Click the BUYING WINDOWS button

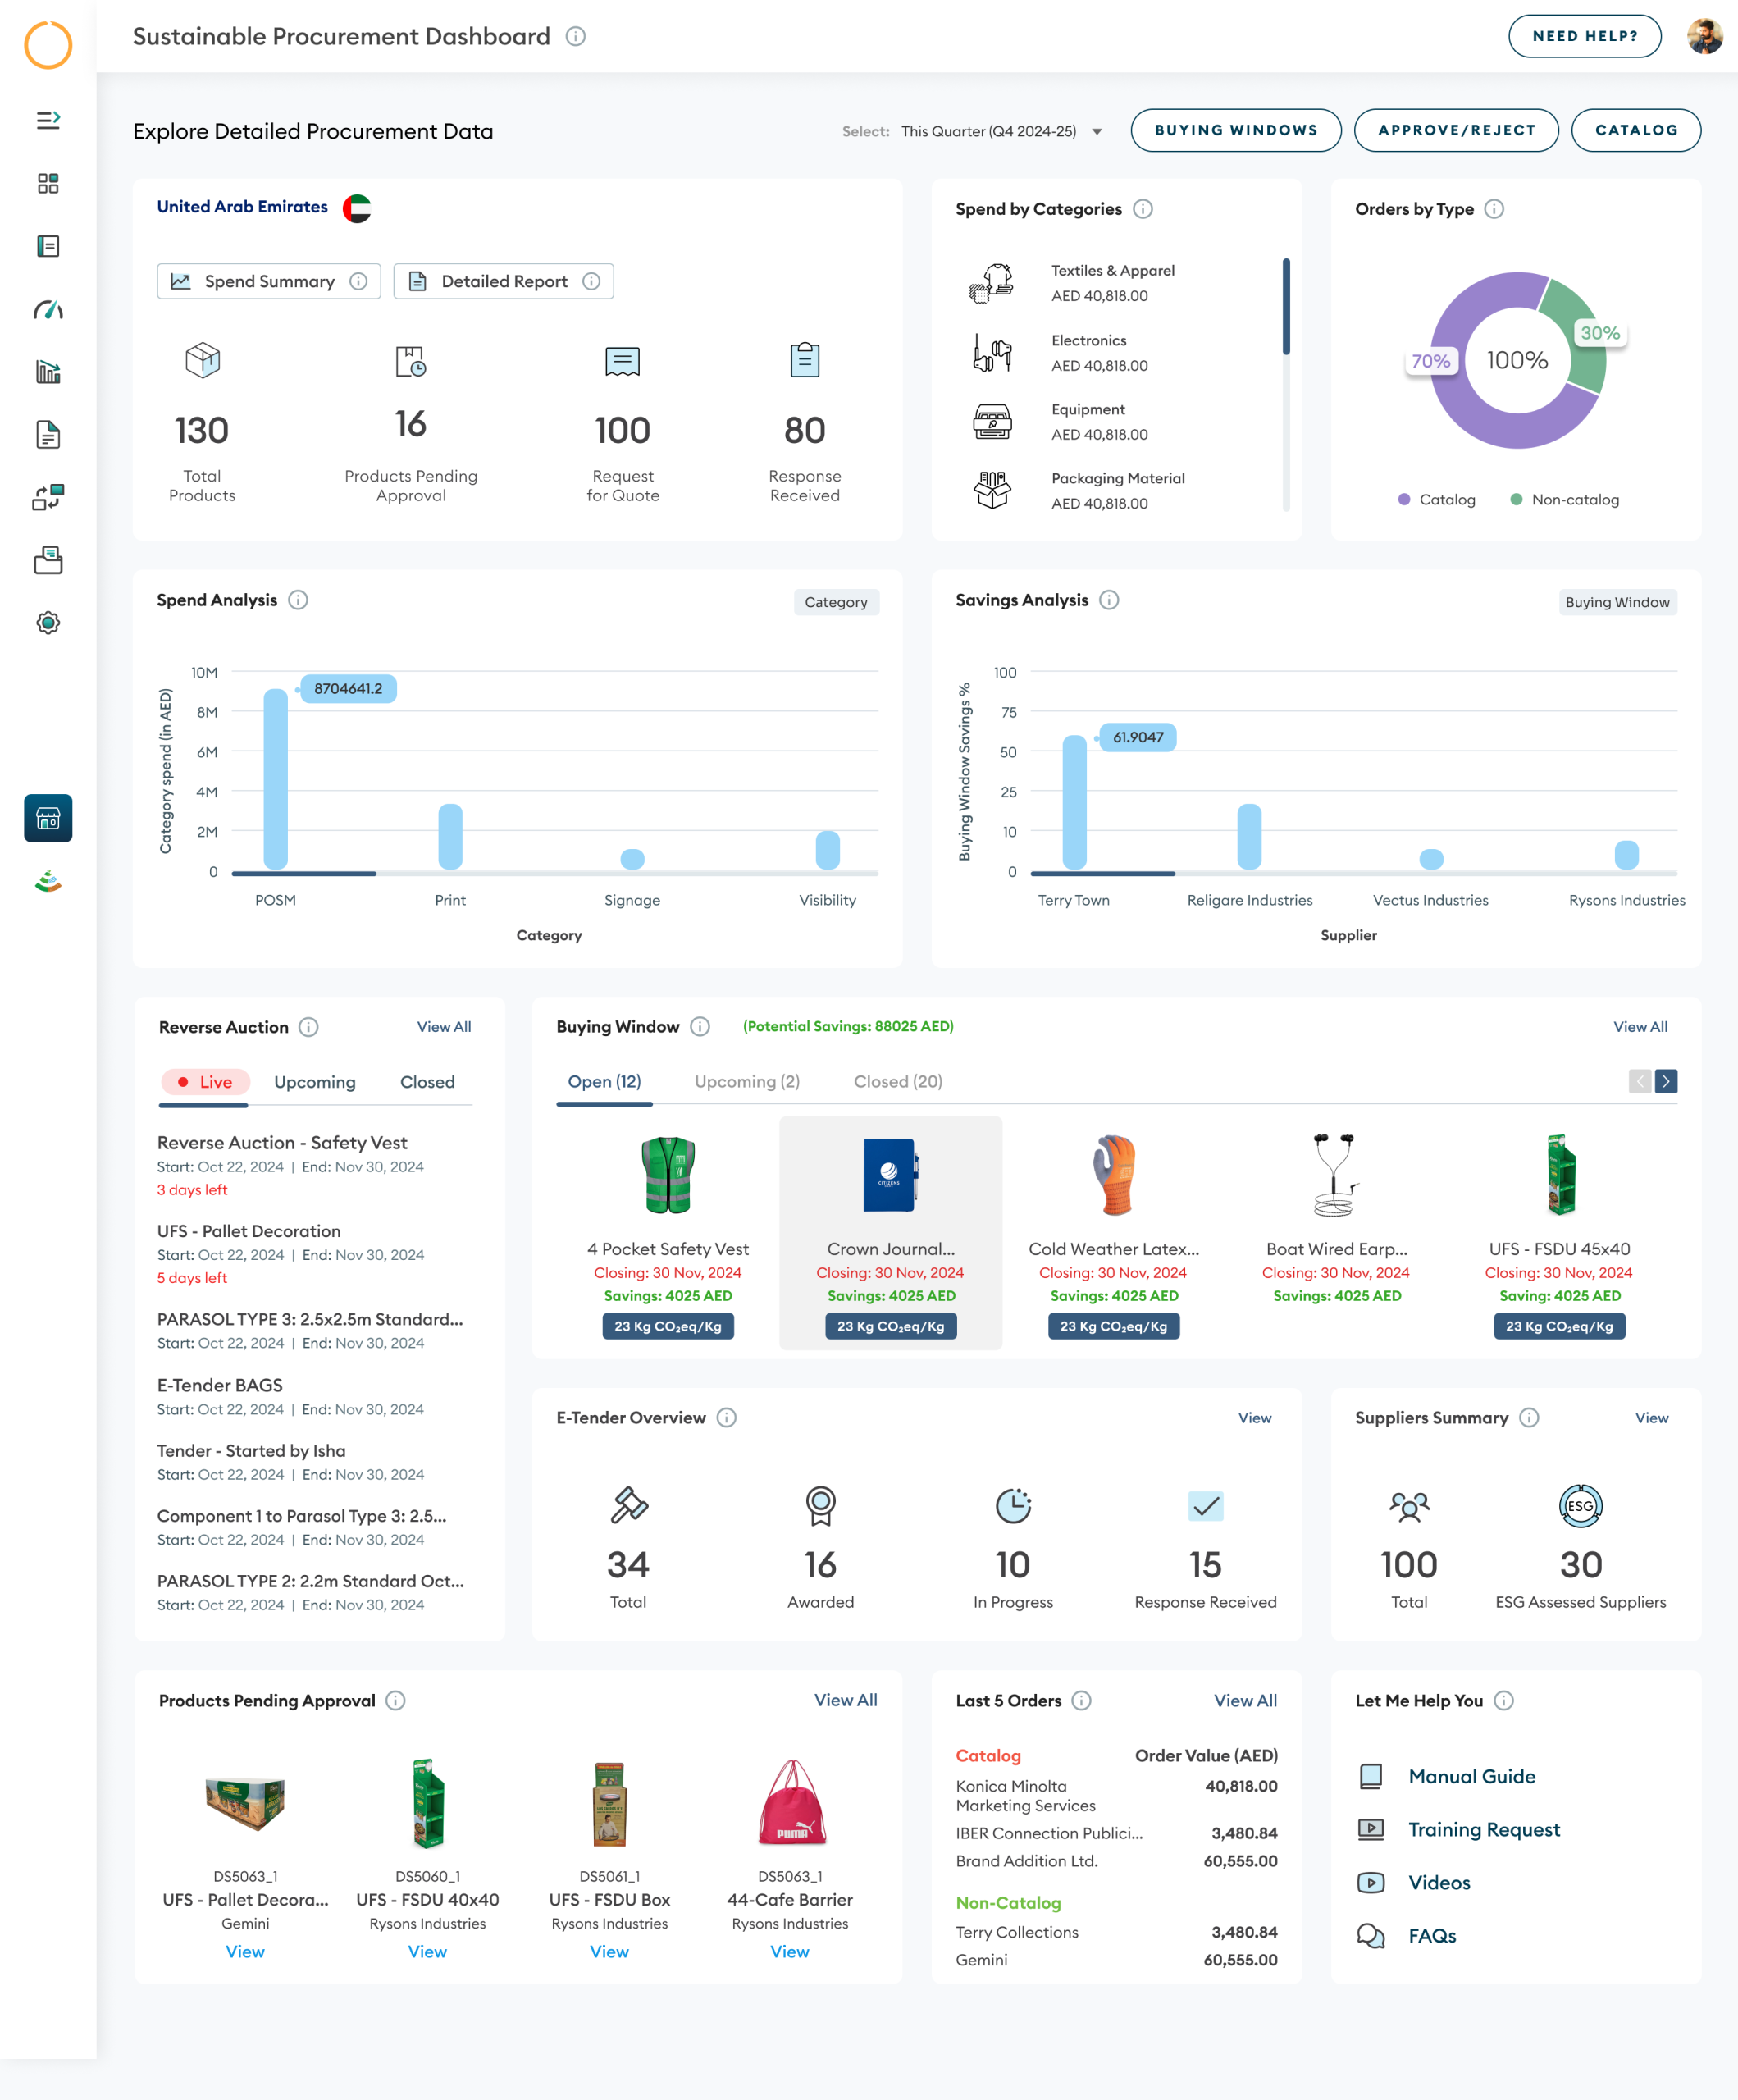pos(1235,130)
